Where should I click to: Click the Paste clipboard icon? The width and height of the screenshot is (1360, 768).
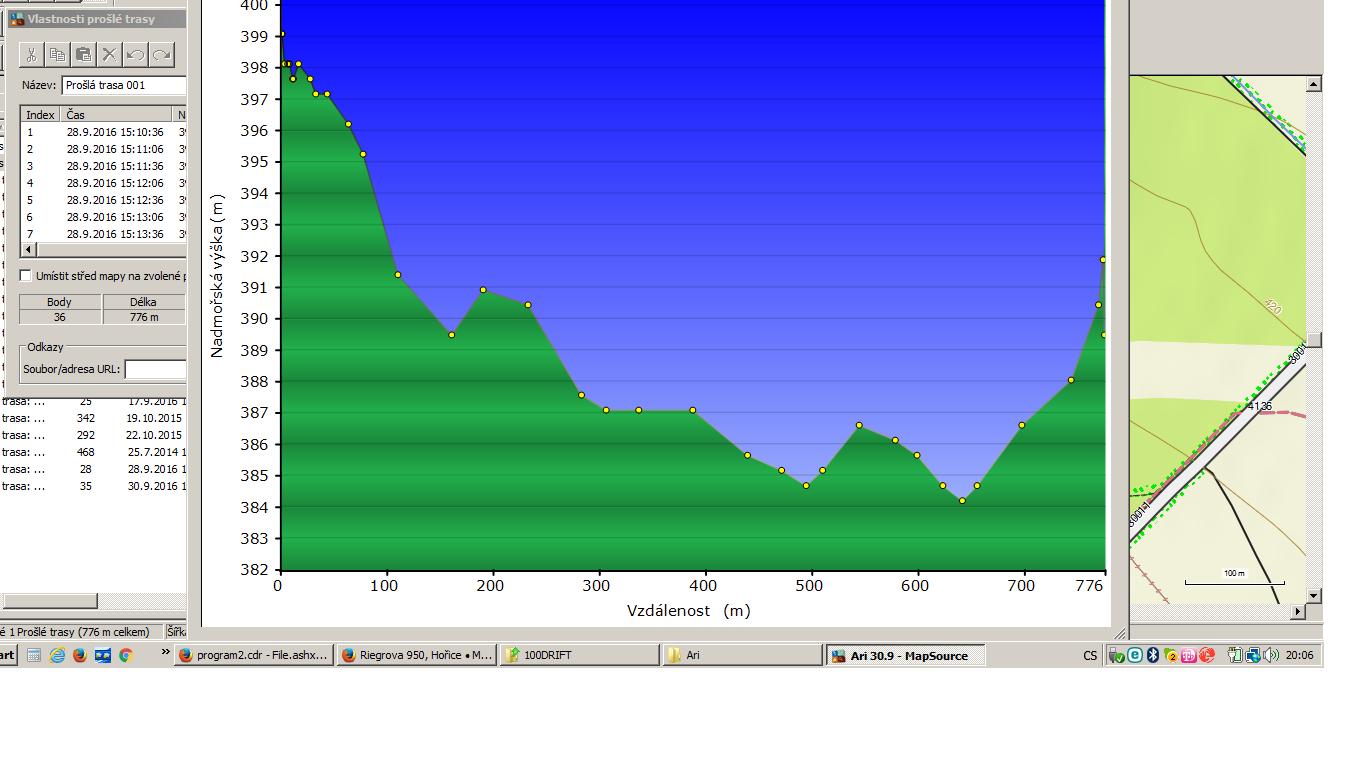(83, 55)
